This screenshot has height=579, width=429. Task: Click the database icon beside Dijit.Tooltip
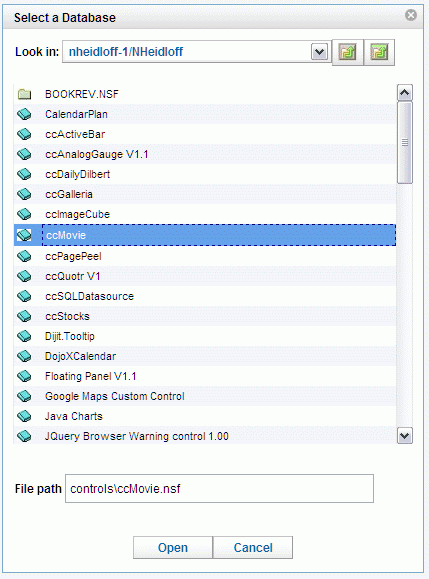(24, 336)
